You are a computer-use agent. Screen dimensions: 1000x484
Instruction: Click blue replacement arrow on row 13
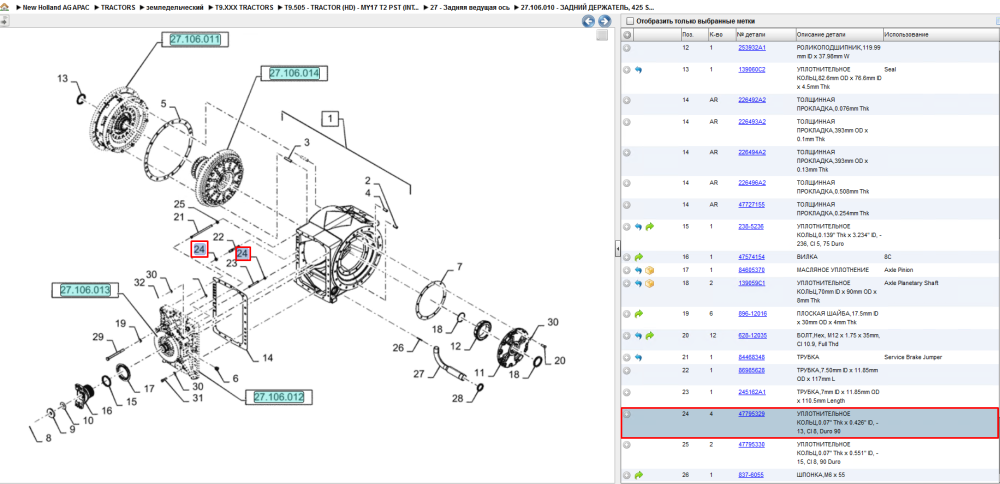click(x=639, y=69)
